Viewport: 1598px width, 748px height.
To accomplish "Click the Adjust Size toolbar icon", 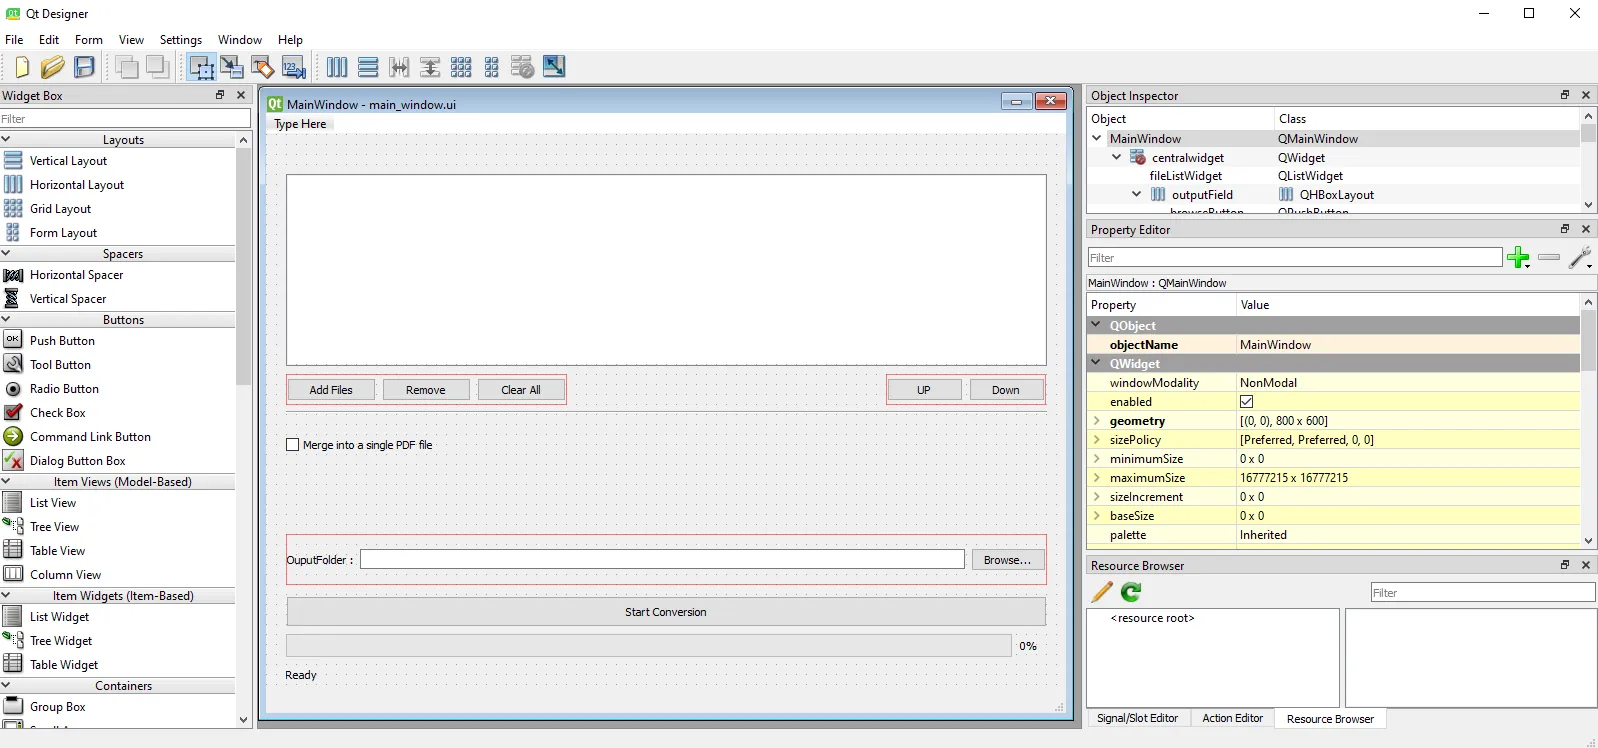I will tap(554, 67).
